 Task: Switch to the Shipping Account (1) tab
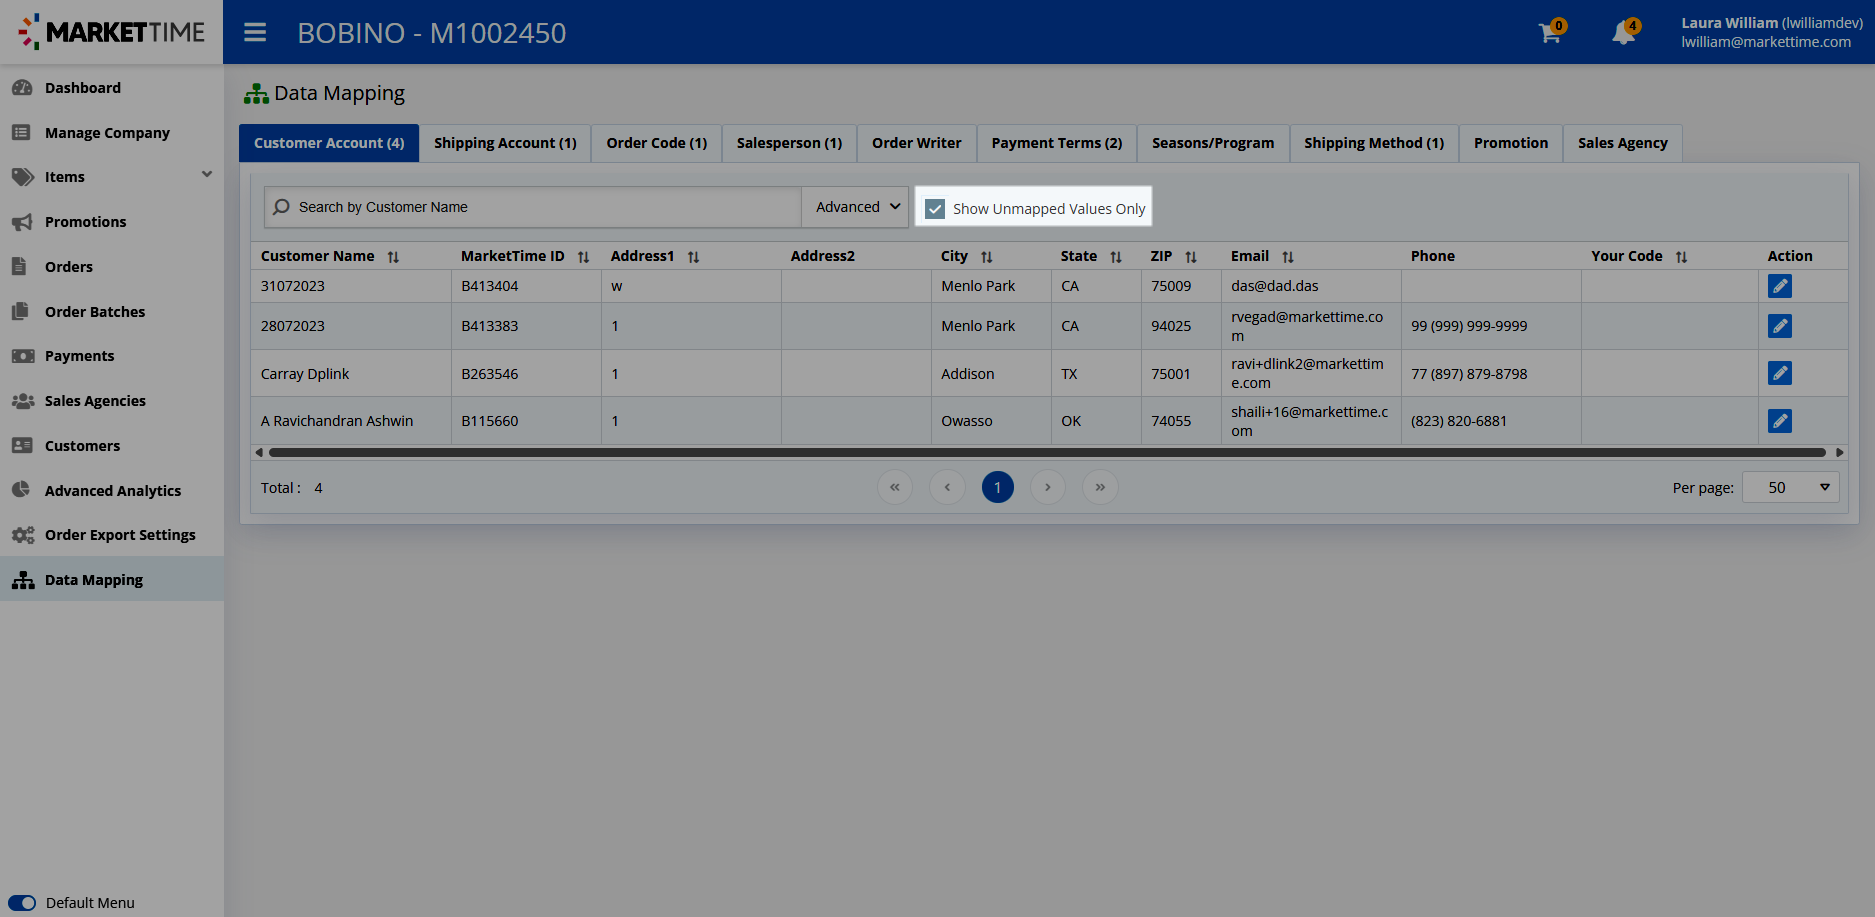click(505, 143)
